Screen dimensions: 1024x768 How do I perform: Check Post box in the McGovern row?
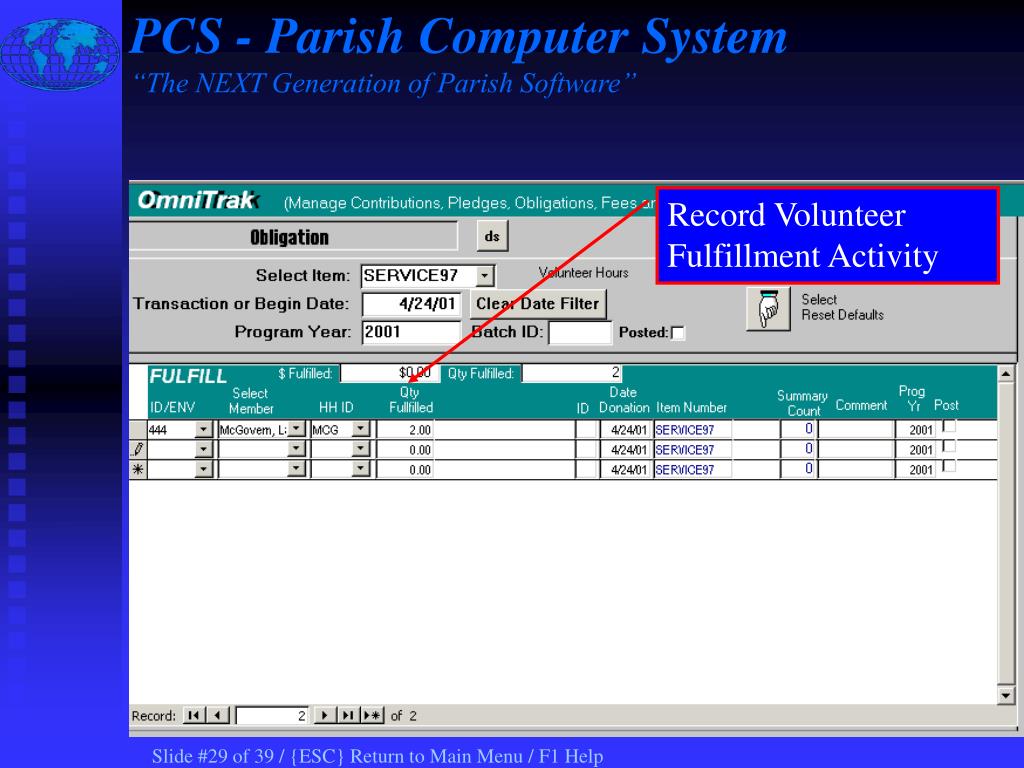[950, 426]
